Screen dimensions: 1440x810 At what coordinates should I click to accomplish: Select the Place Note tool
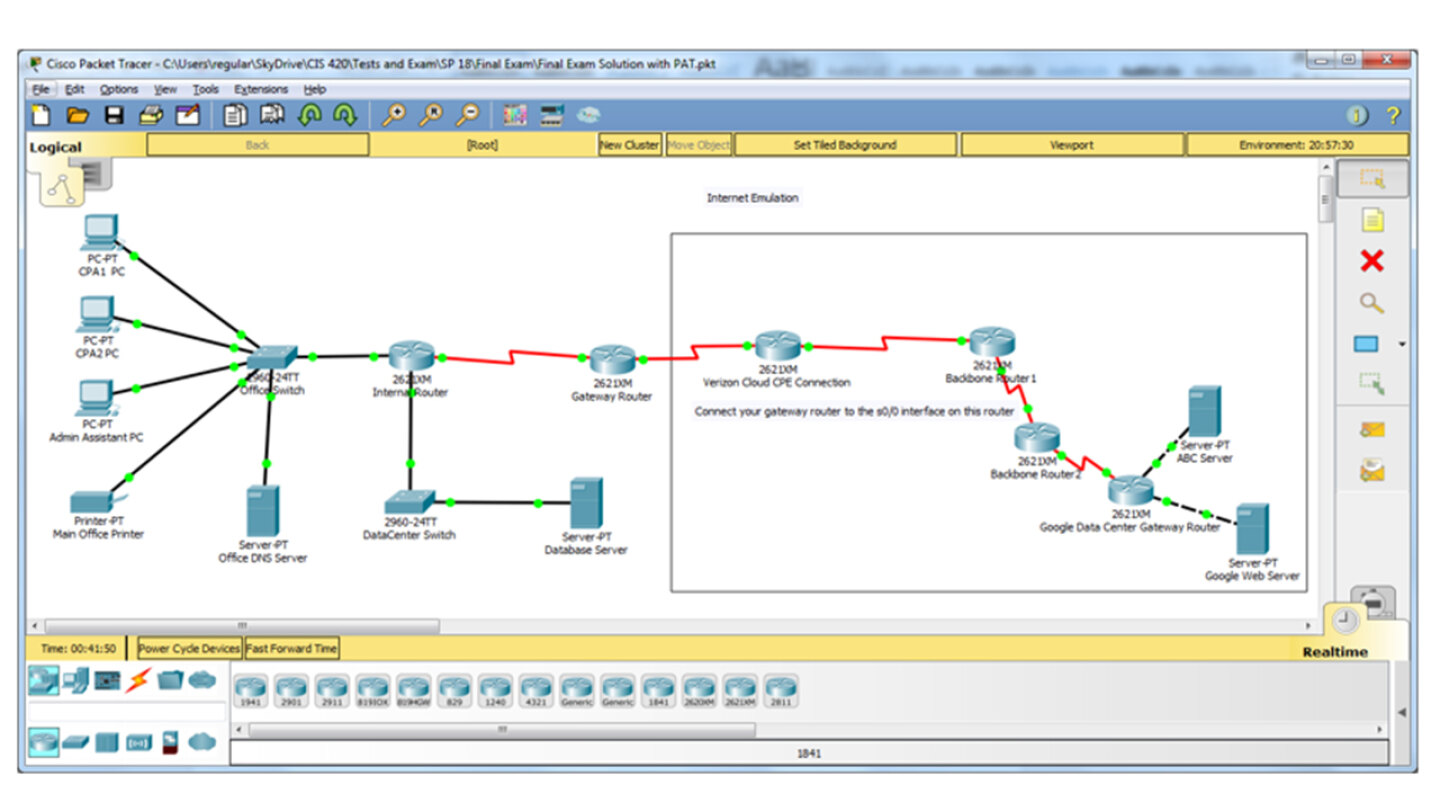1372,219
